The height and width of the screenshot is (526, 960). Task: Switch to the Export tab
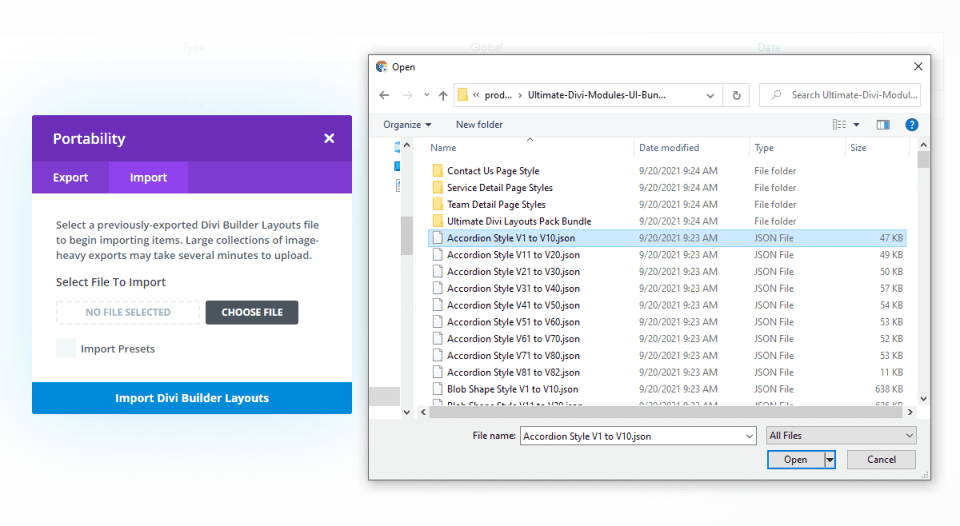point(70,178)
